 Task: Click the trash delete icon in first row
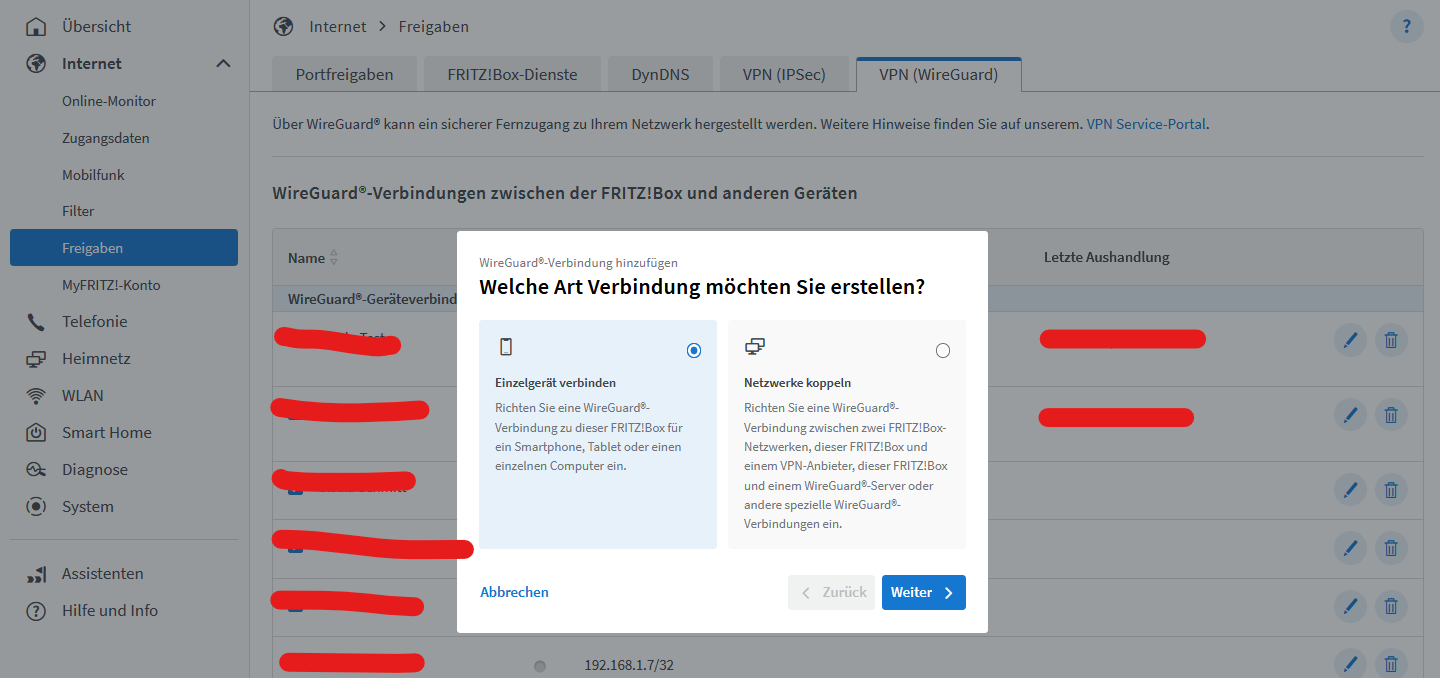(x=1390, y=341)
